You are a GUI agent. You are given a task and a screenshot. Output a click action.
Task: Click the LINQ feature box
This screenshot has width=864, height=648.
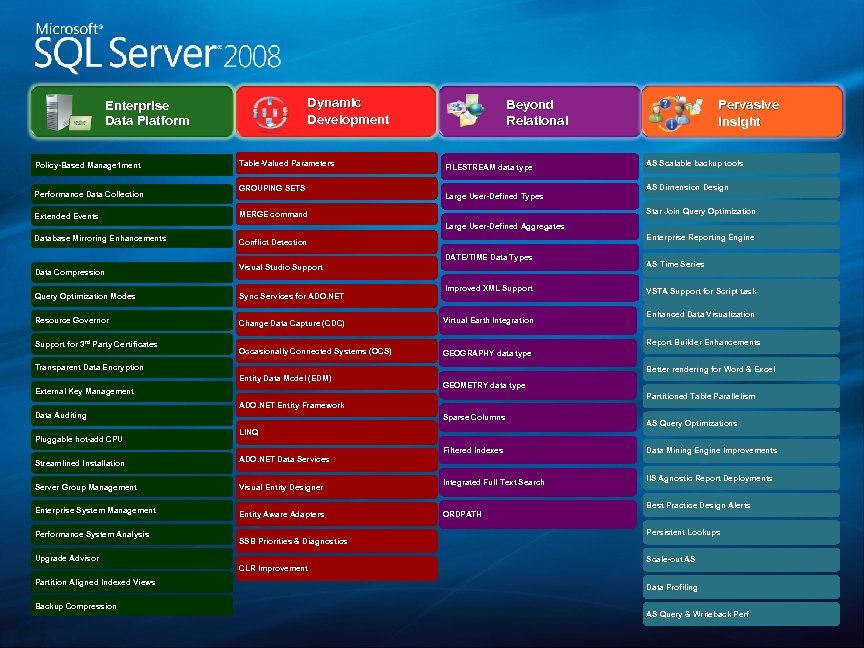336,432
